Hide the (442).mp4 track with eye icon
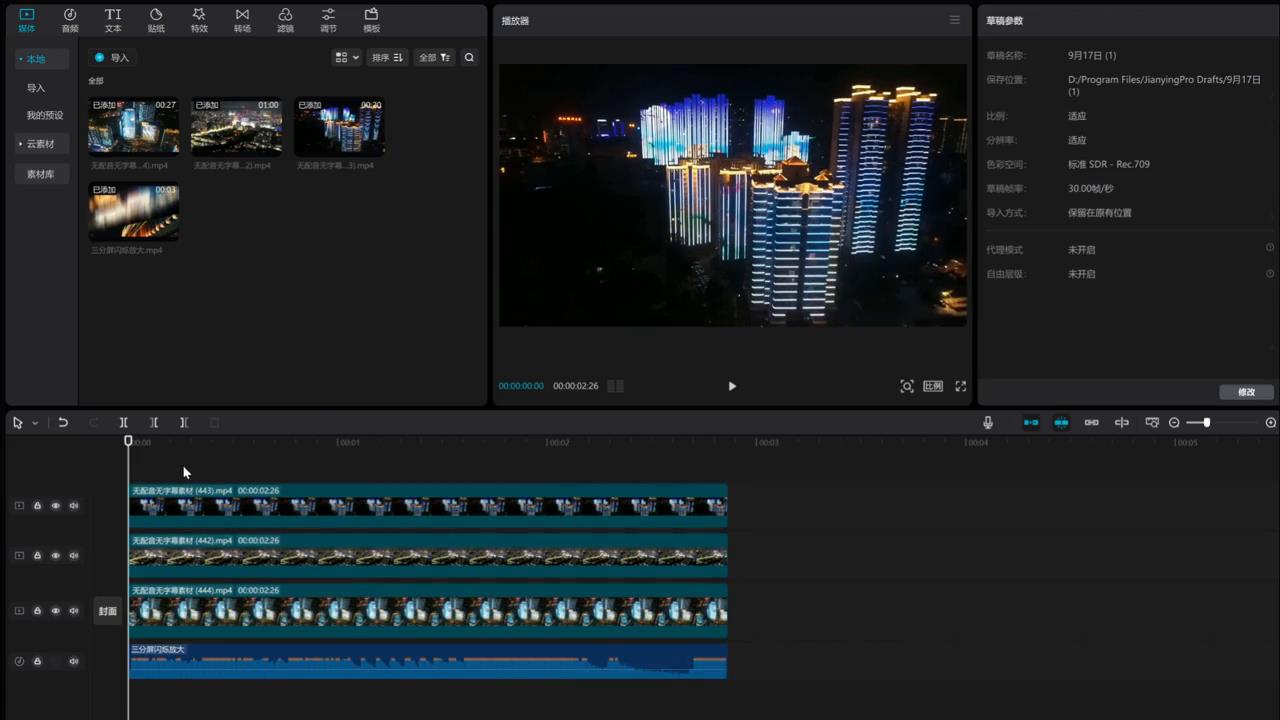 tap(55, 556)
